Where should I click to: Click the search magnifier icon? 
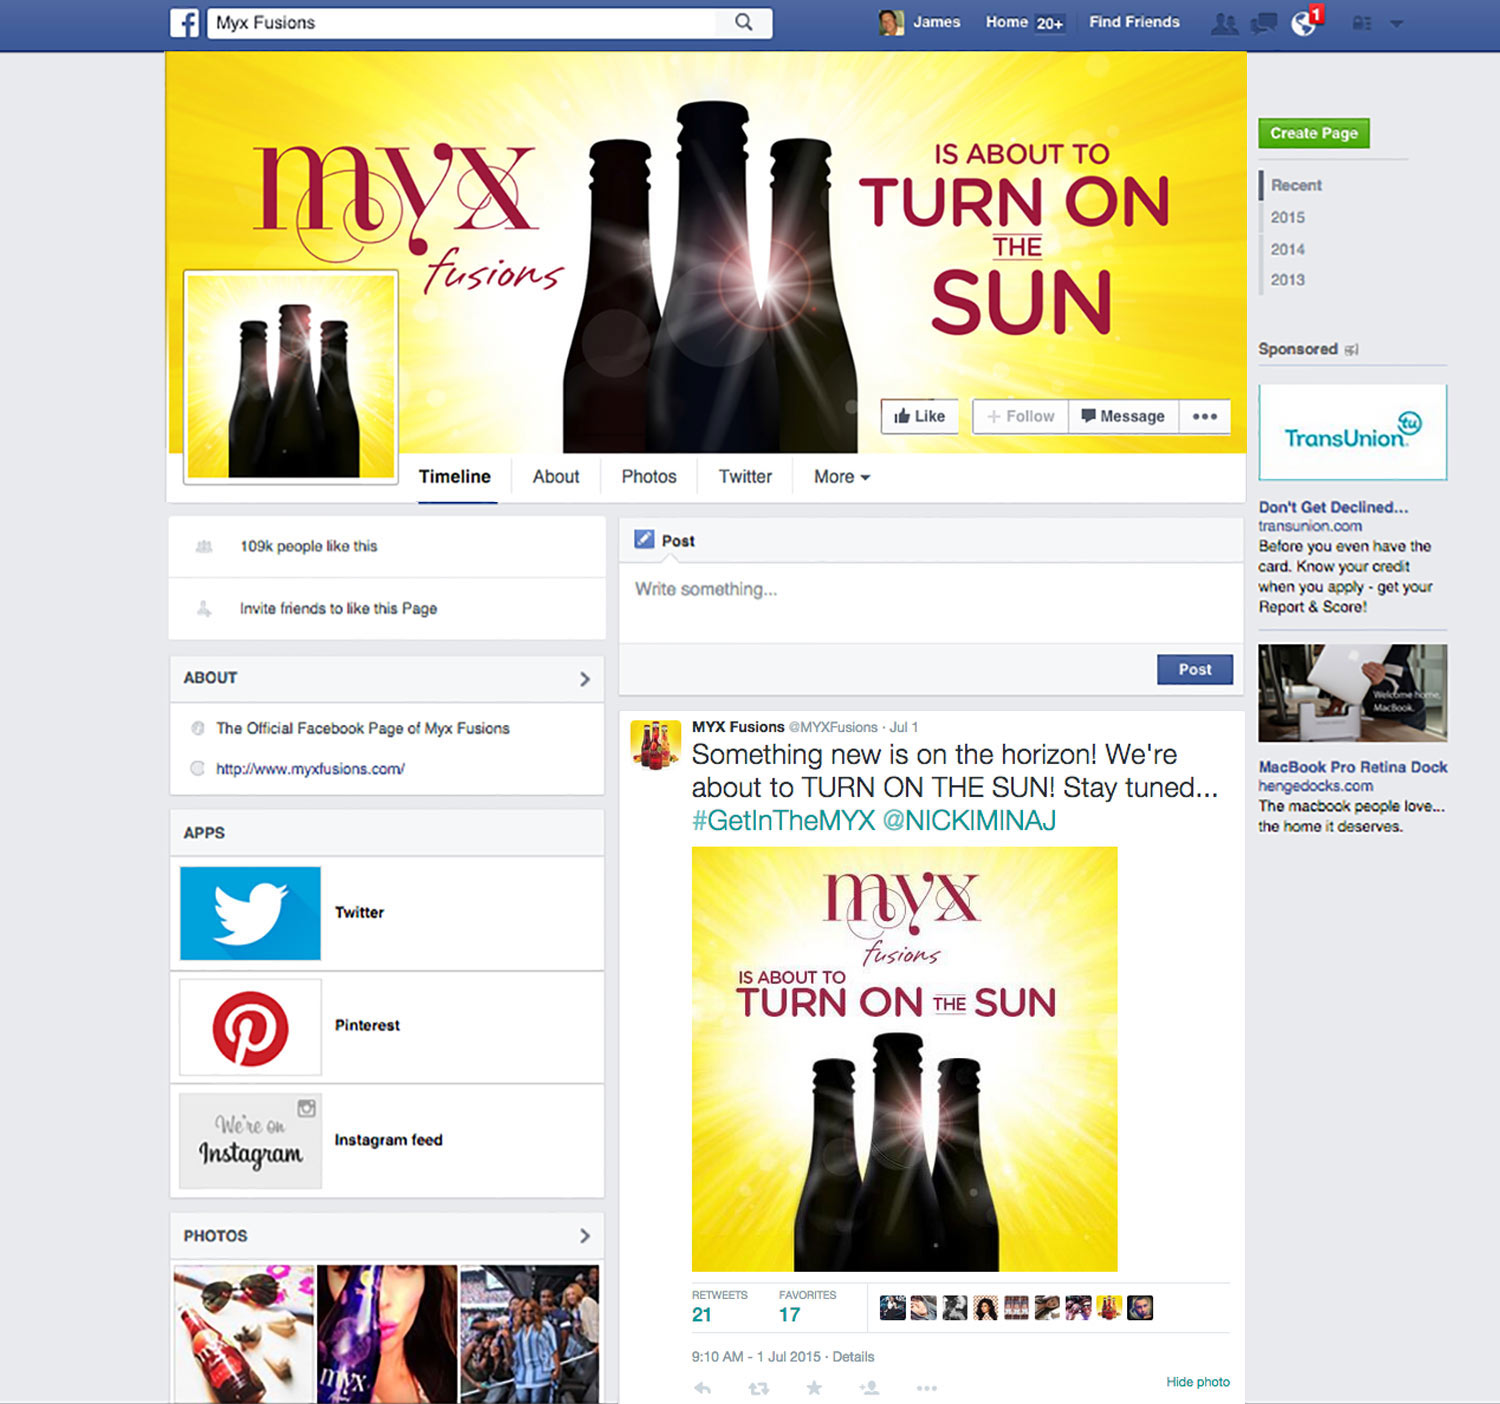pyautogui.click(x=744, y=22)
